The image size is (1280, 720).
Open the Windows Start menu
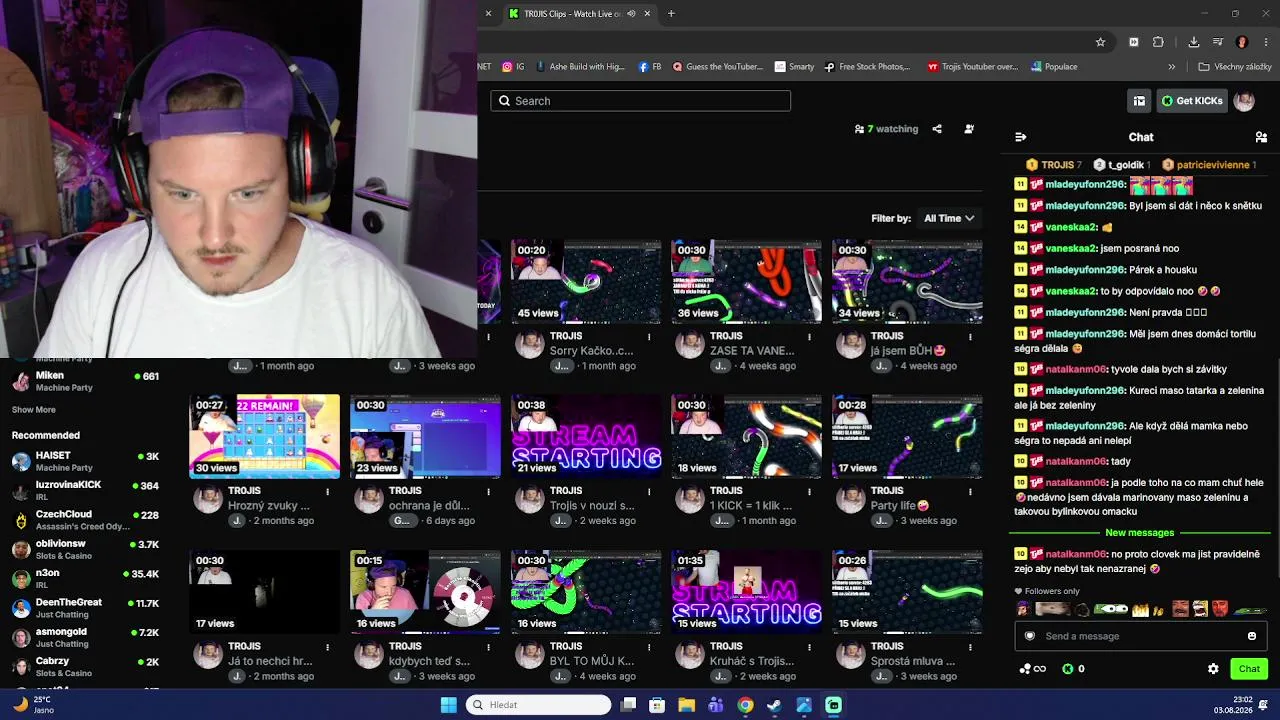449,705
